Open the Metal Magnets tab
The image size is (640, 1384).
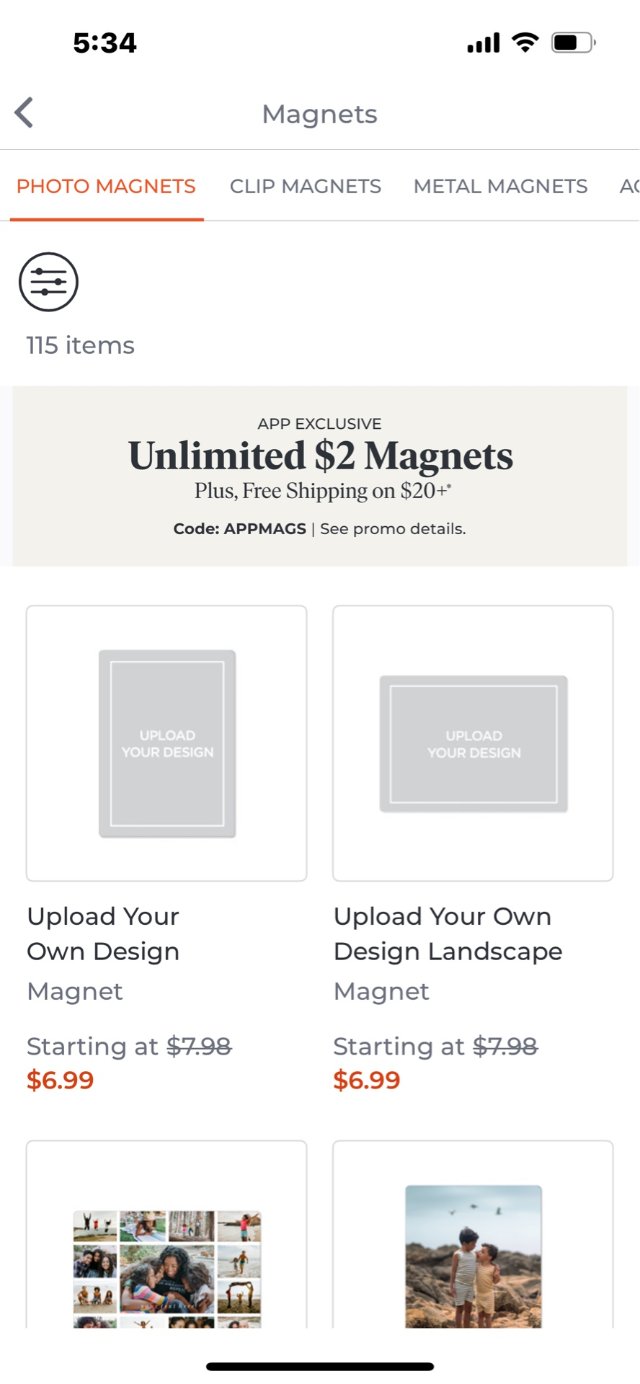click(500, 186)
